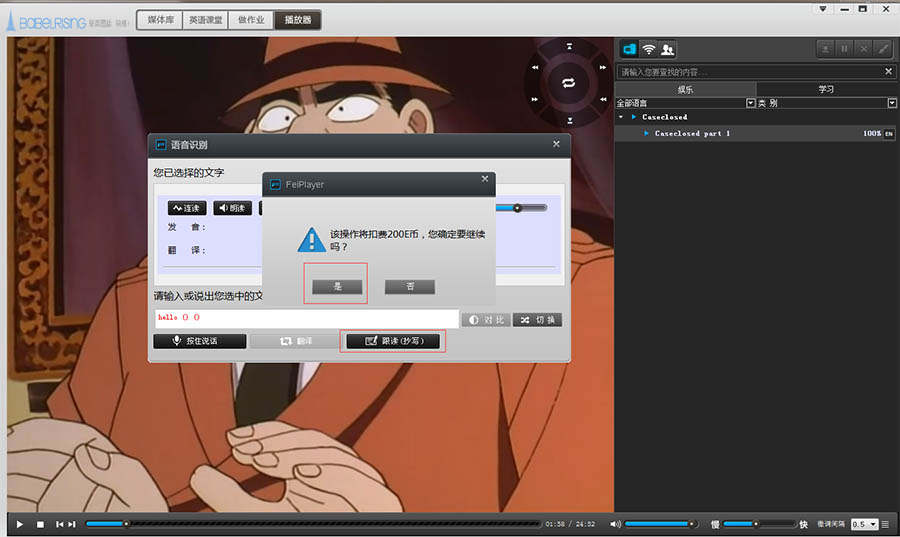
Task: Stop video playback
Action: 40,524
